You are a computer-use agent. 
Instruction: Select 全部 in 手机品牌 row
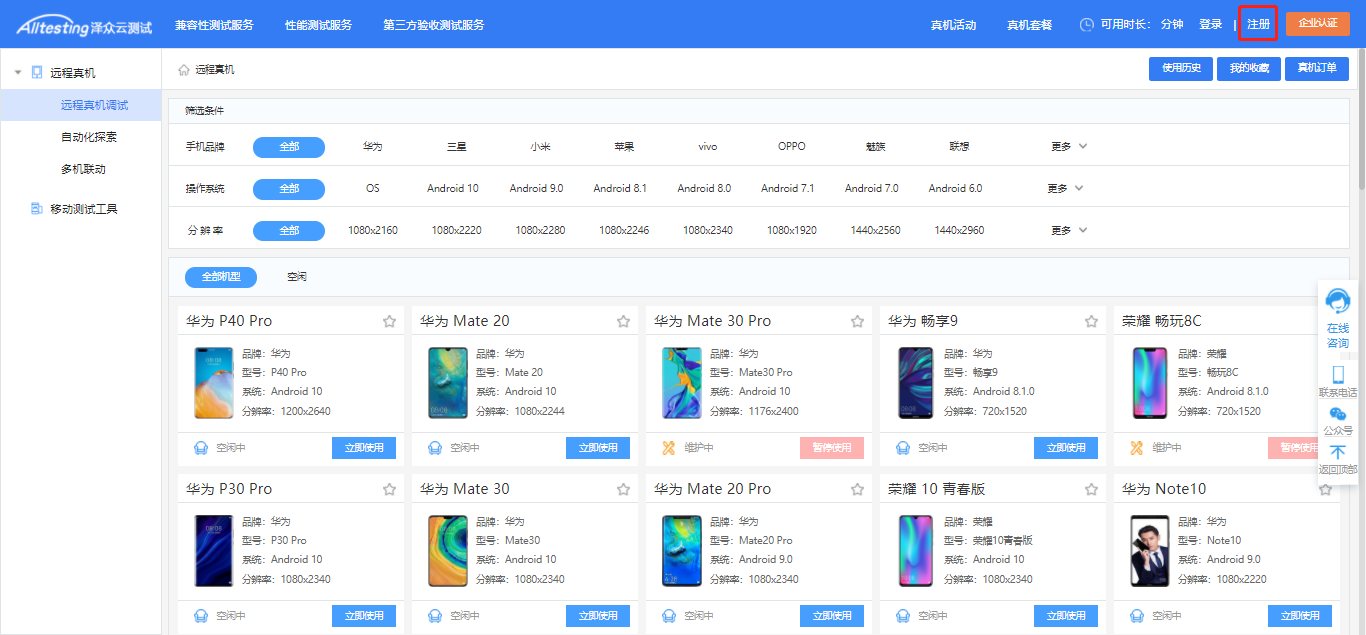pyautogui.click(x=289, y=147)
